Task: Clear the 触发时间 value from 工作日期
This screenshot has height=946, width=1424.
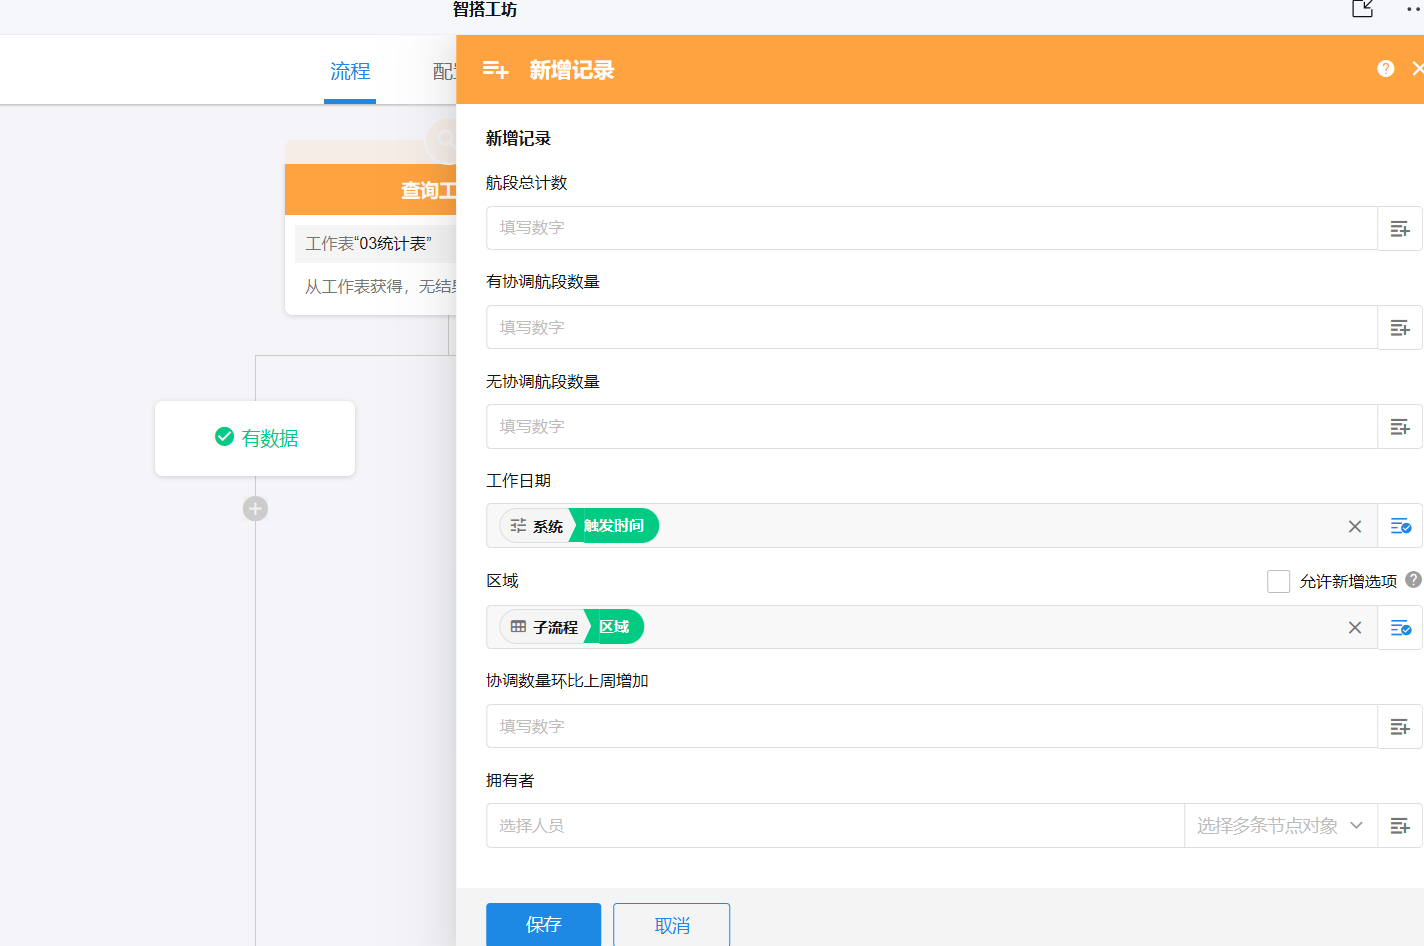Action: tap(1355, 526)
